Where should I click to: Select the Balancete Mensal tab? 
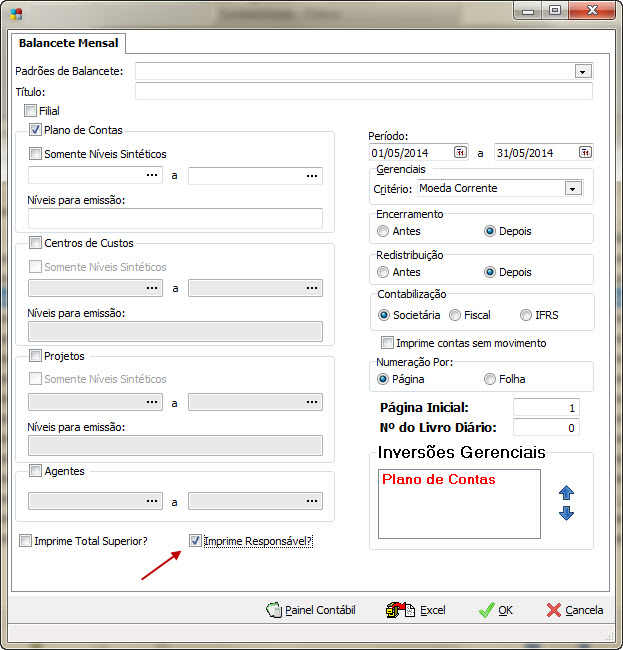[68, 43]
